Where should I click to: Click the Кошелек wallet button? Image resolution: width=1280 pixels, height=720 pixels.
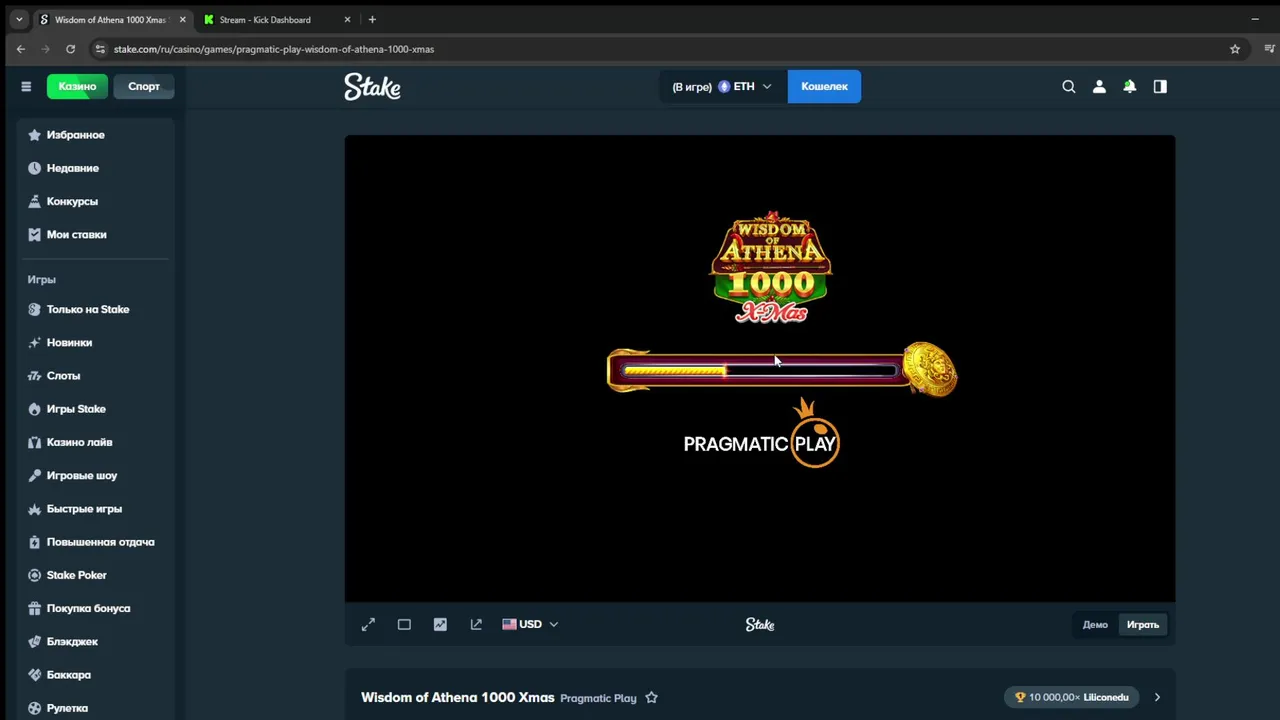click(x=824, y=87)
